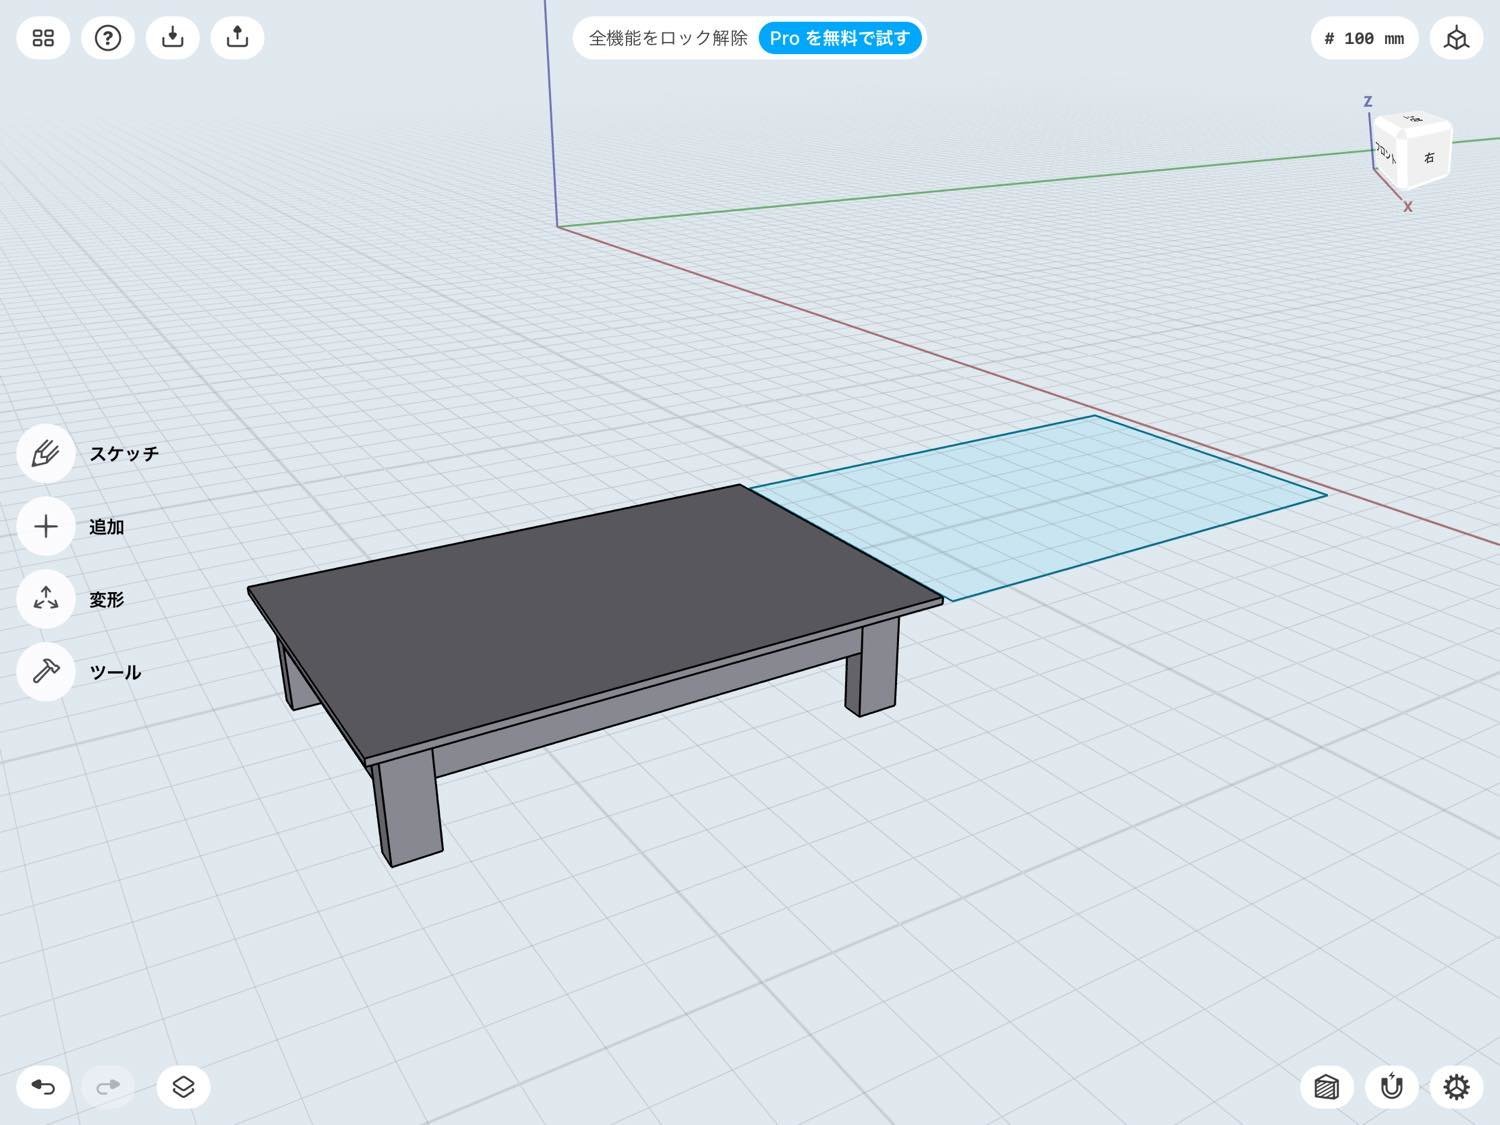Click the redo arrow button
Image resolution: width=1500 pixels, height=1125 pixels.
tap(108, 1087)
